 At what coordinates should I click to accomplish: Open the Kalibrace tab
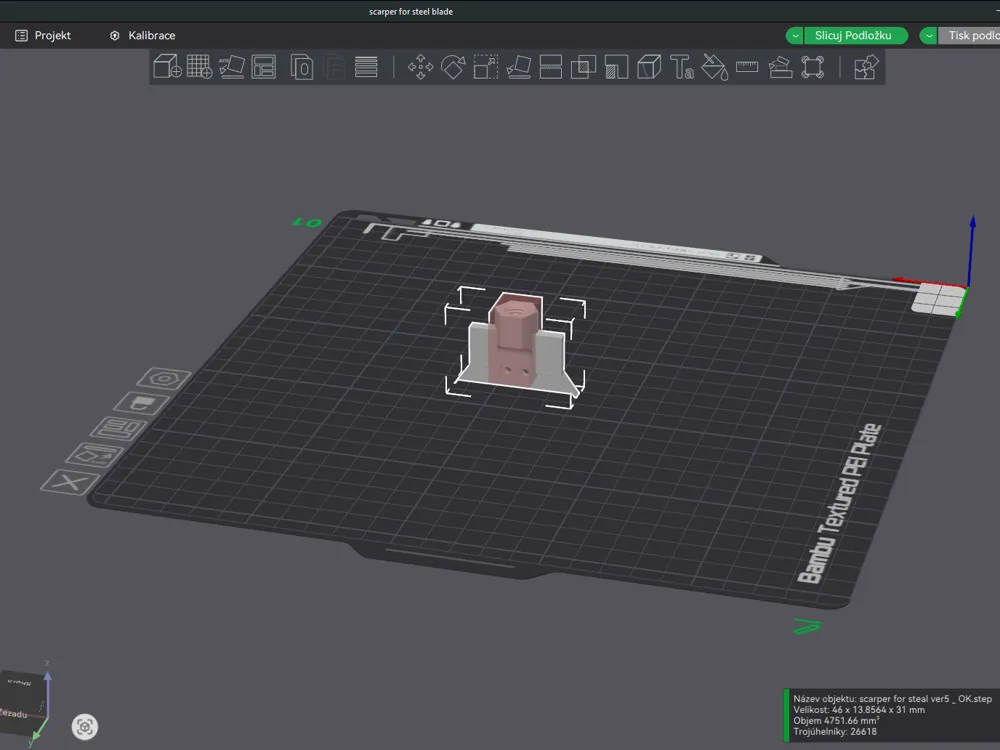(x=143, y=36)
